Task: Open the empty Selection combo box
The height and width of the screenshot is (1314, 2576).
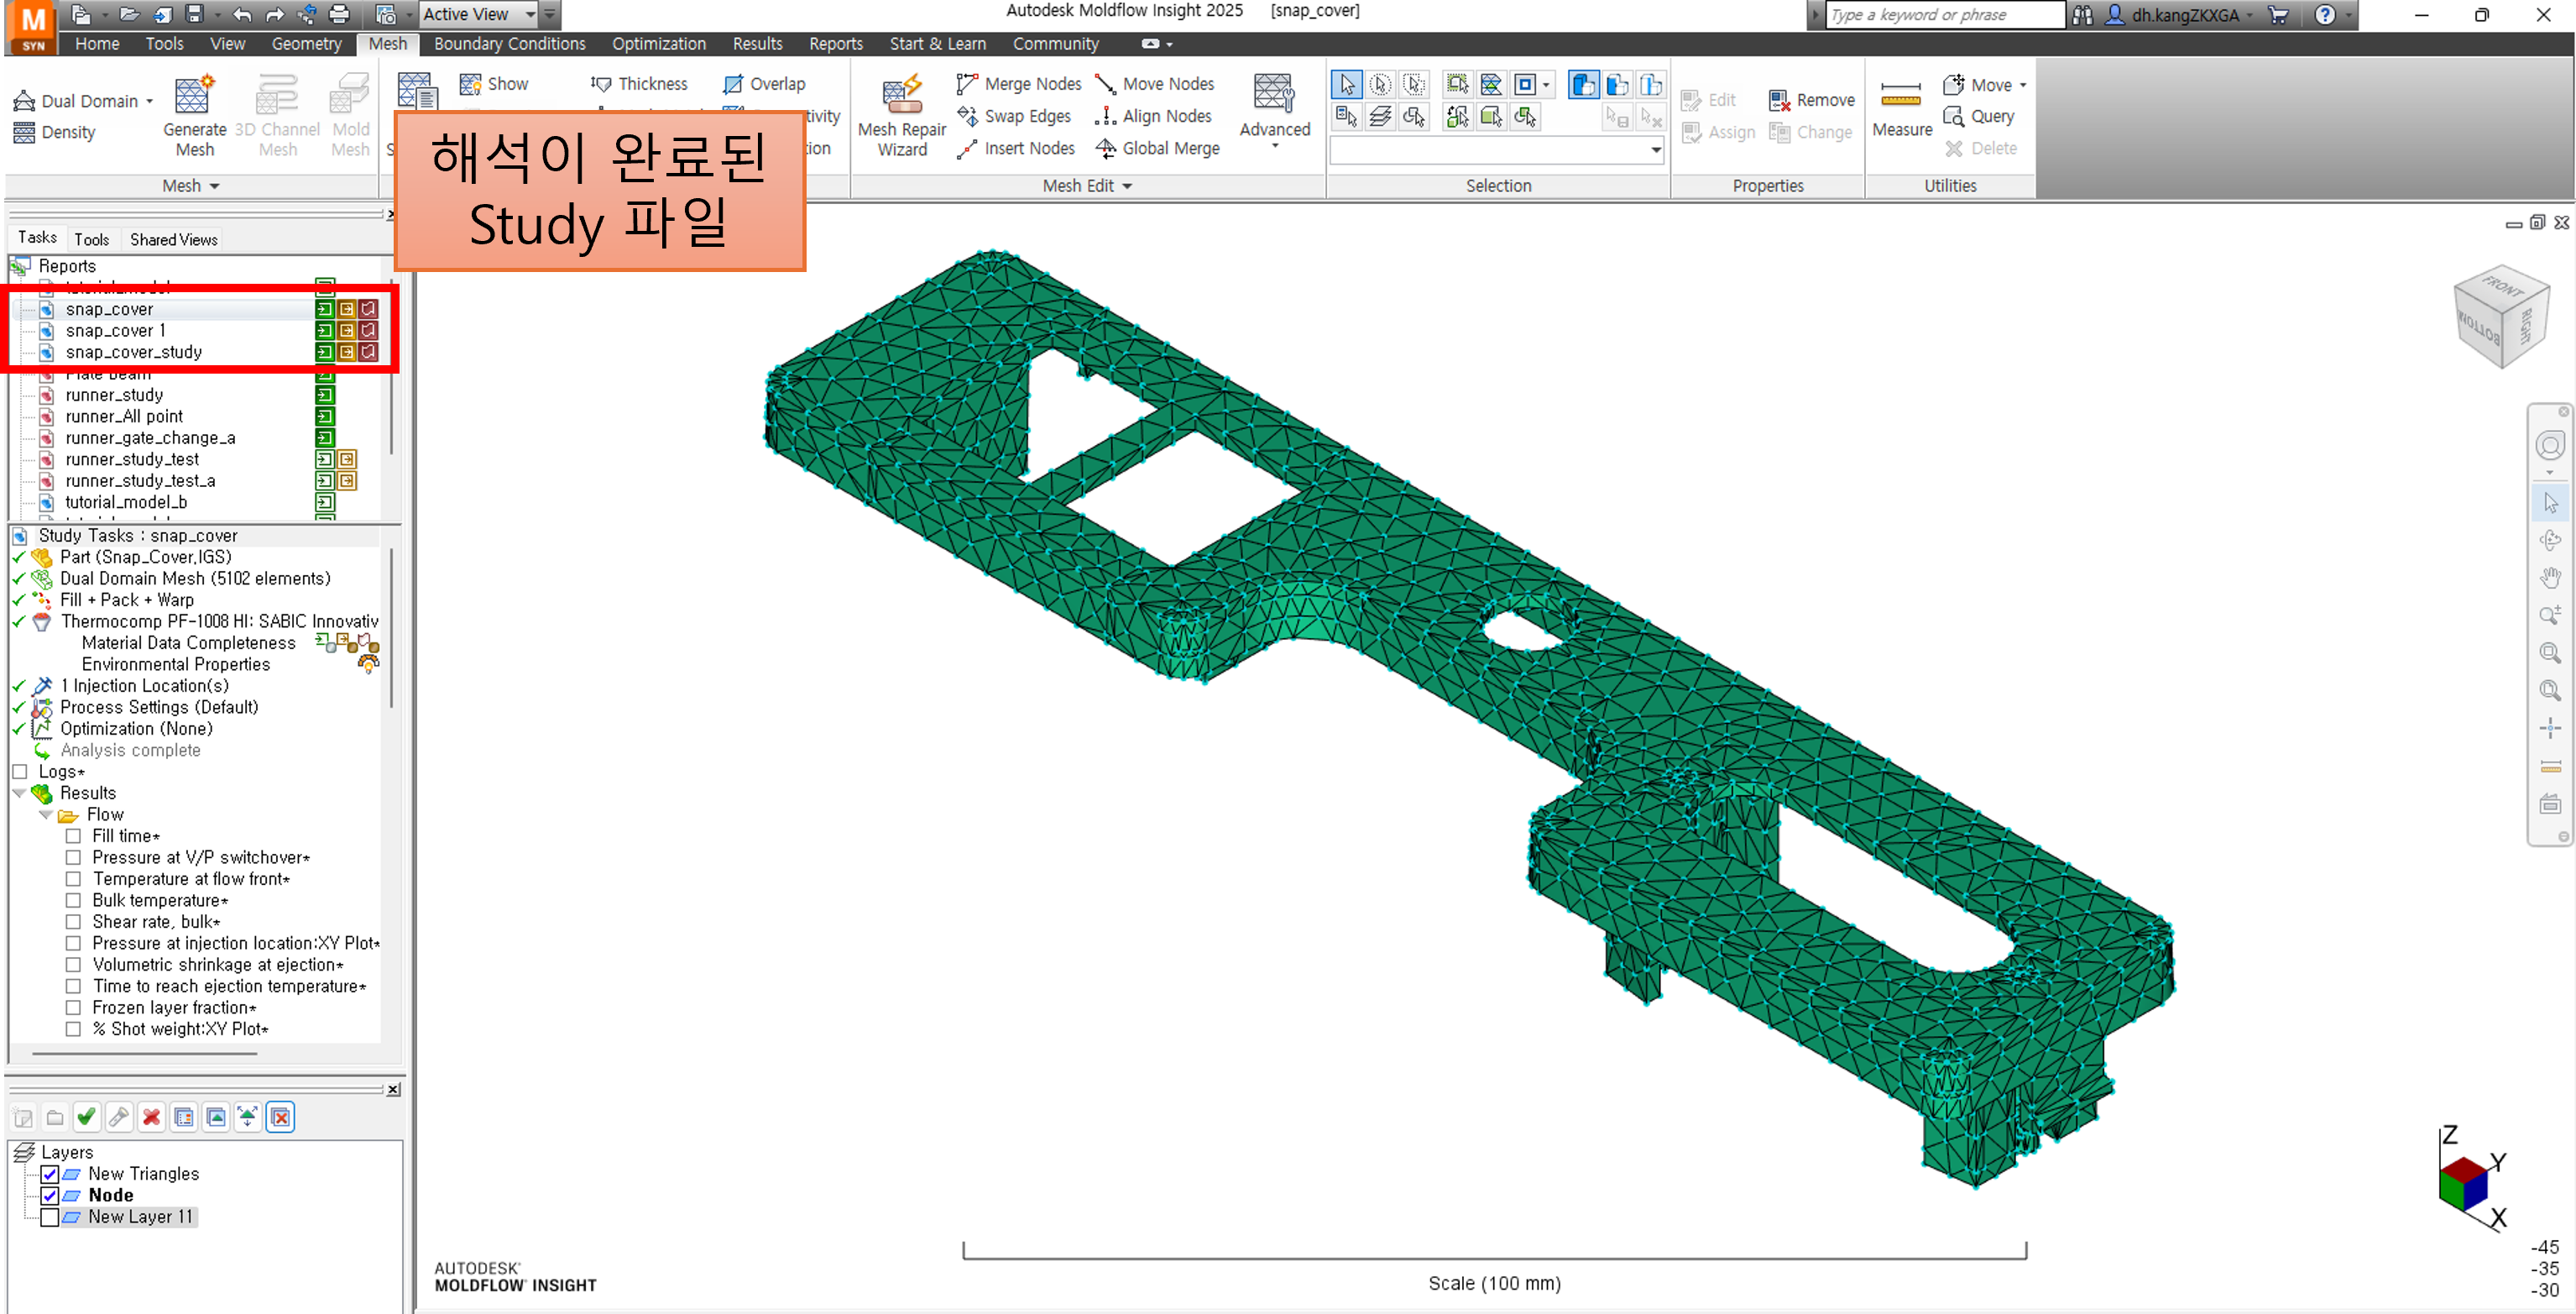Action: click(1497, 150)
